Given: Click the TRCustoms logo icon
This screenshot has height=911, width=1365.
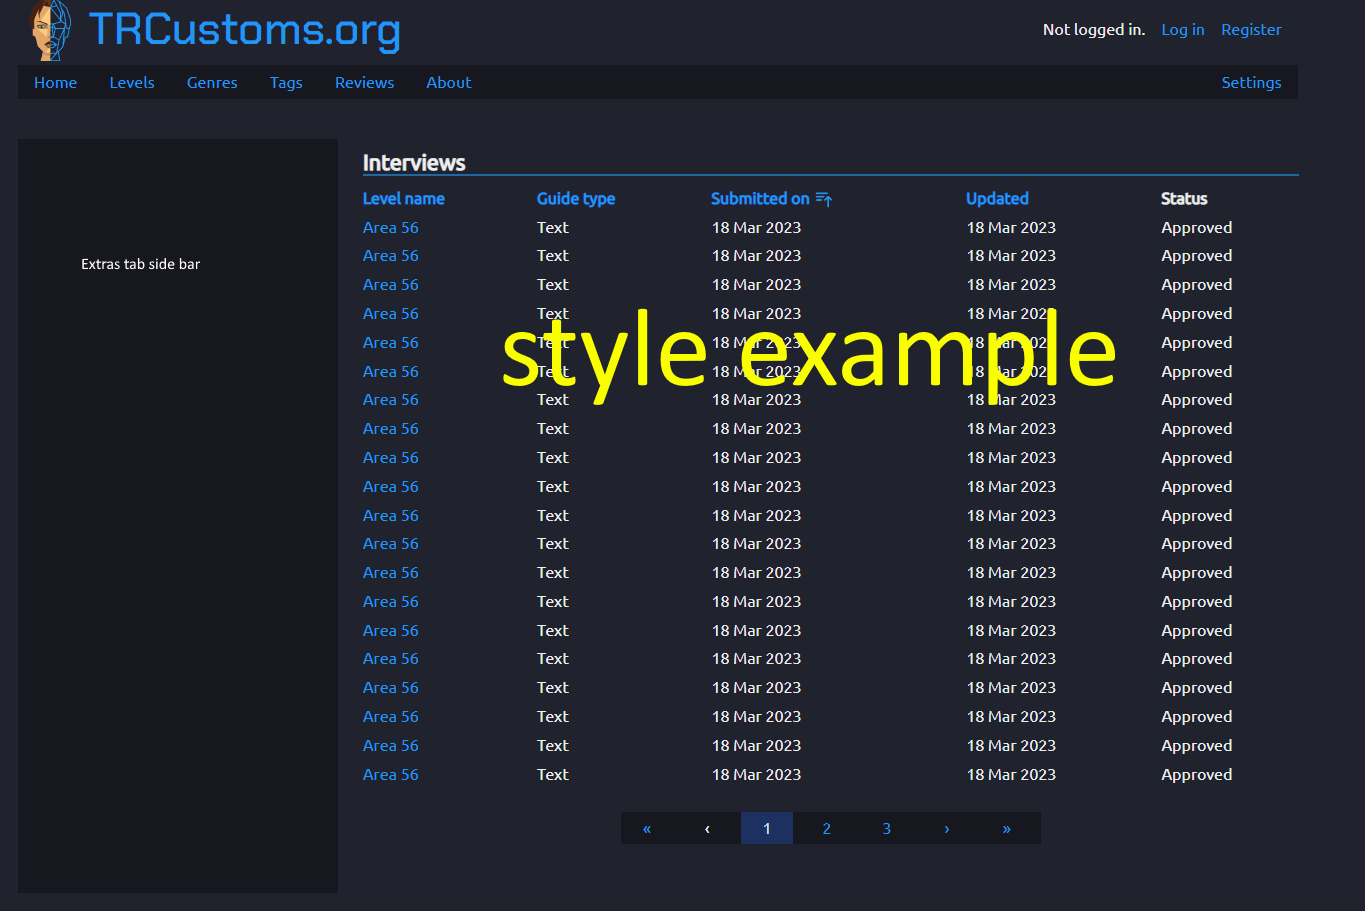Looking at the screenshot, I should 48,30.
